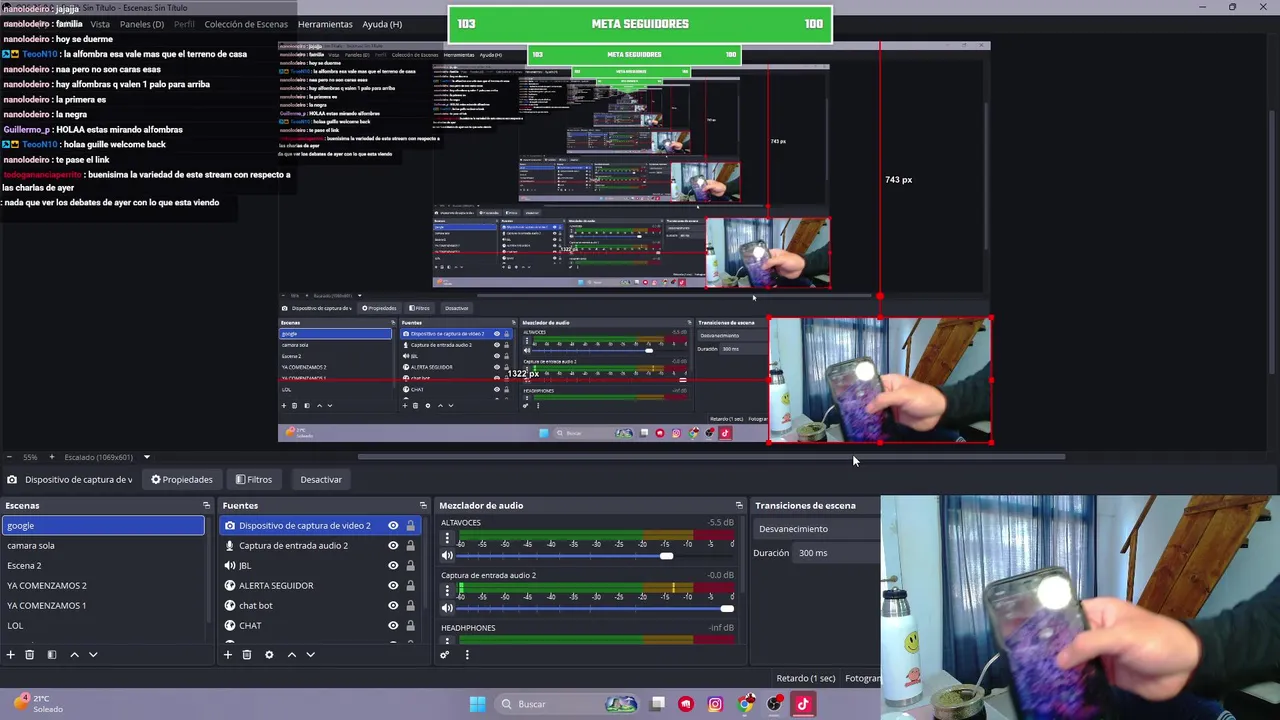The width and height of the screenshot is (1280, 720).
Task: Open OBS icon on the taskbar
Action: pyautogui.click(x=774, y=704)
